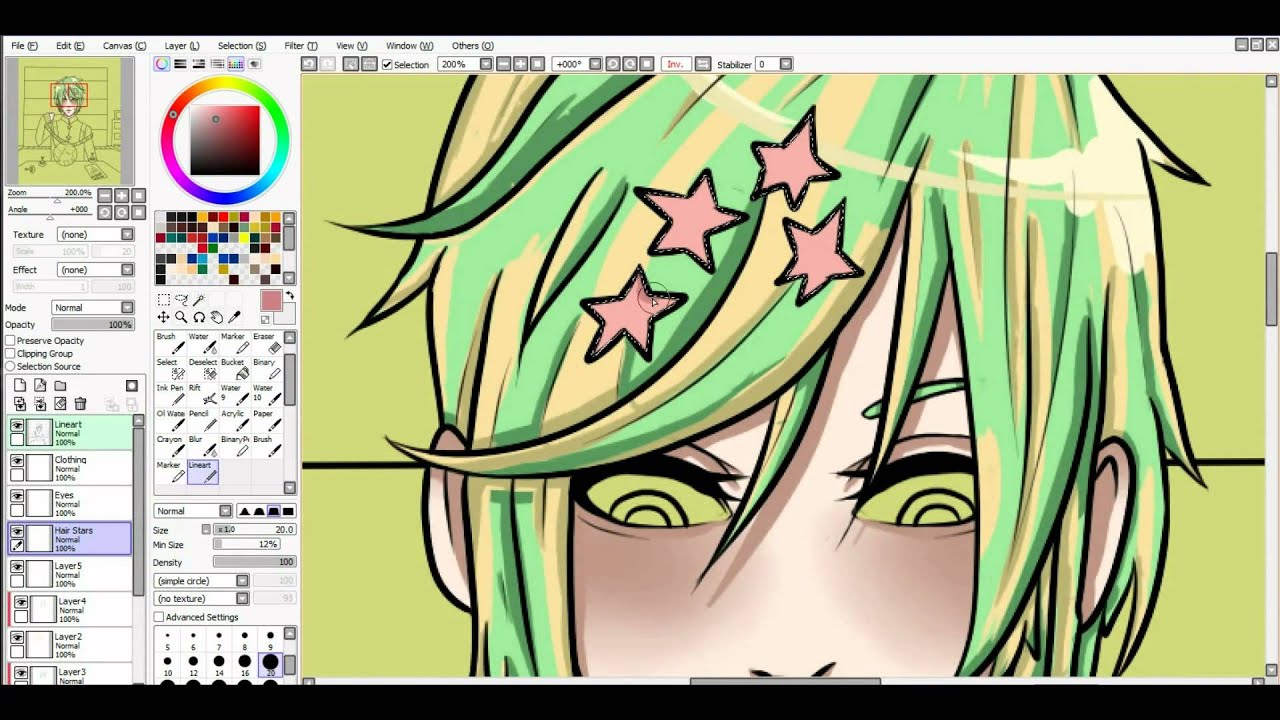Select brush size preset 10

167,666
